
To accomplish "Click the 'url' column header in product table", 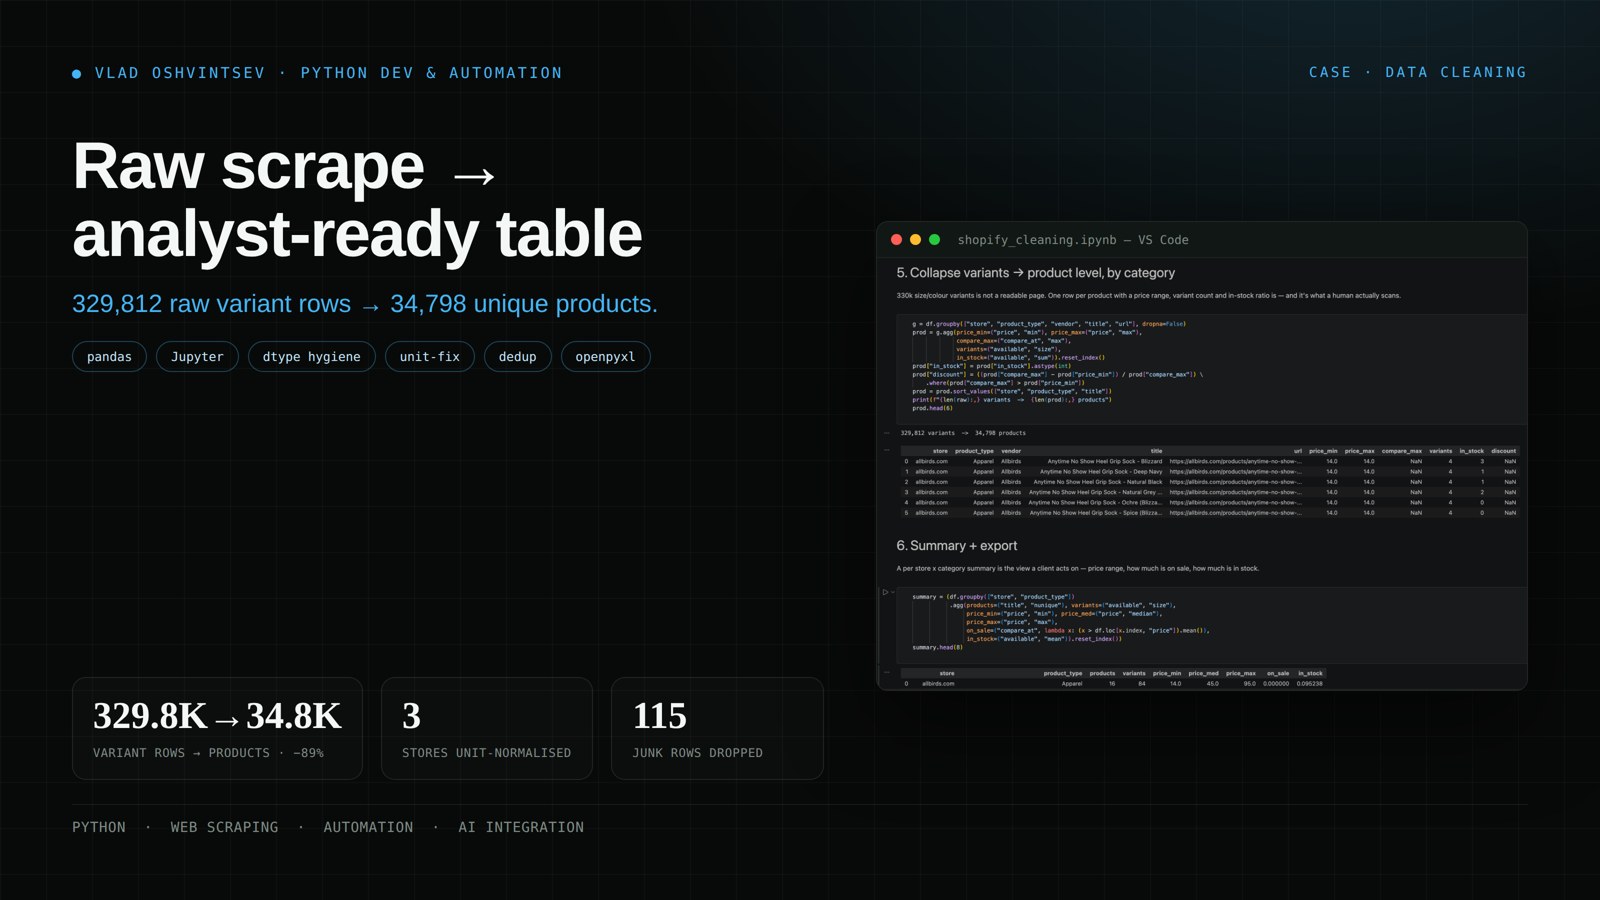I will 1298,451.
